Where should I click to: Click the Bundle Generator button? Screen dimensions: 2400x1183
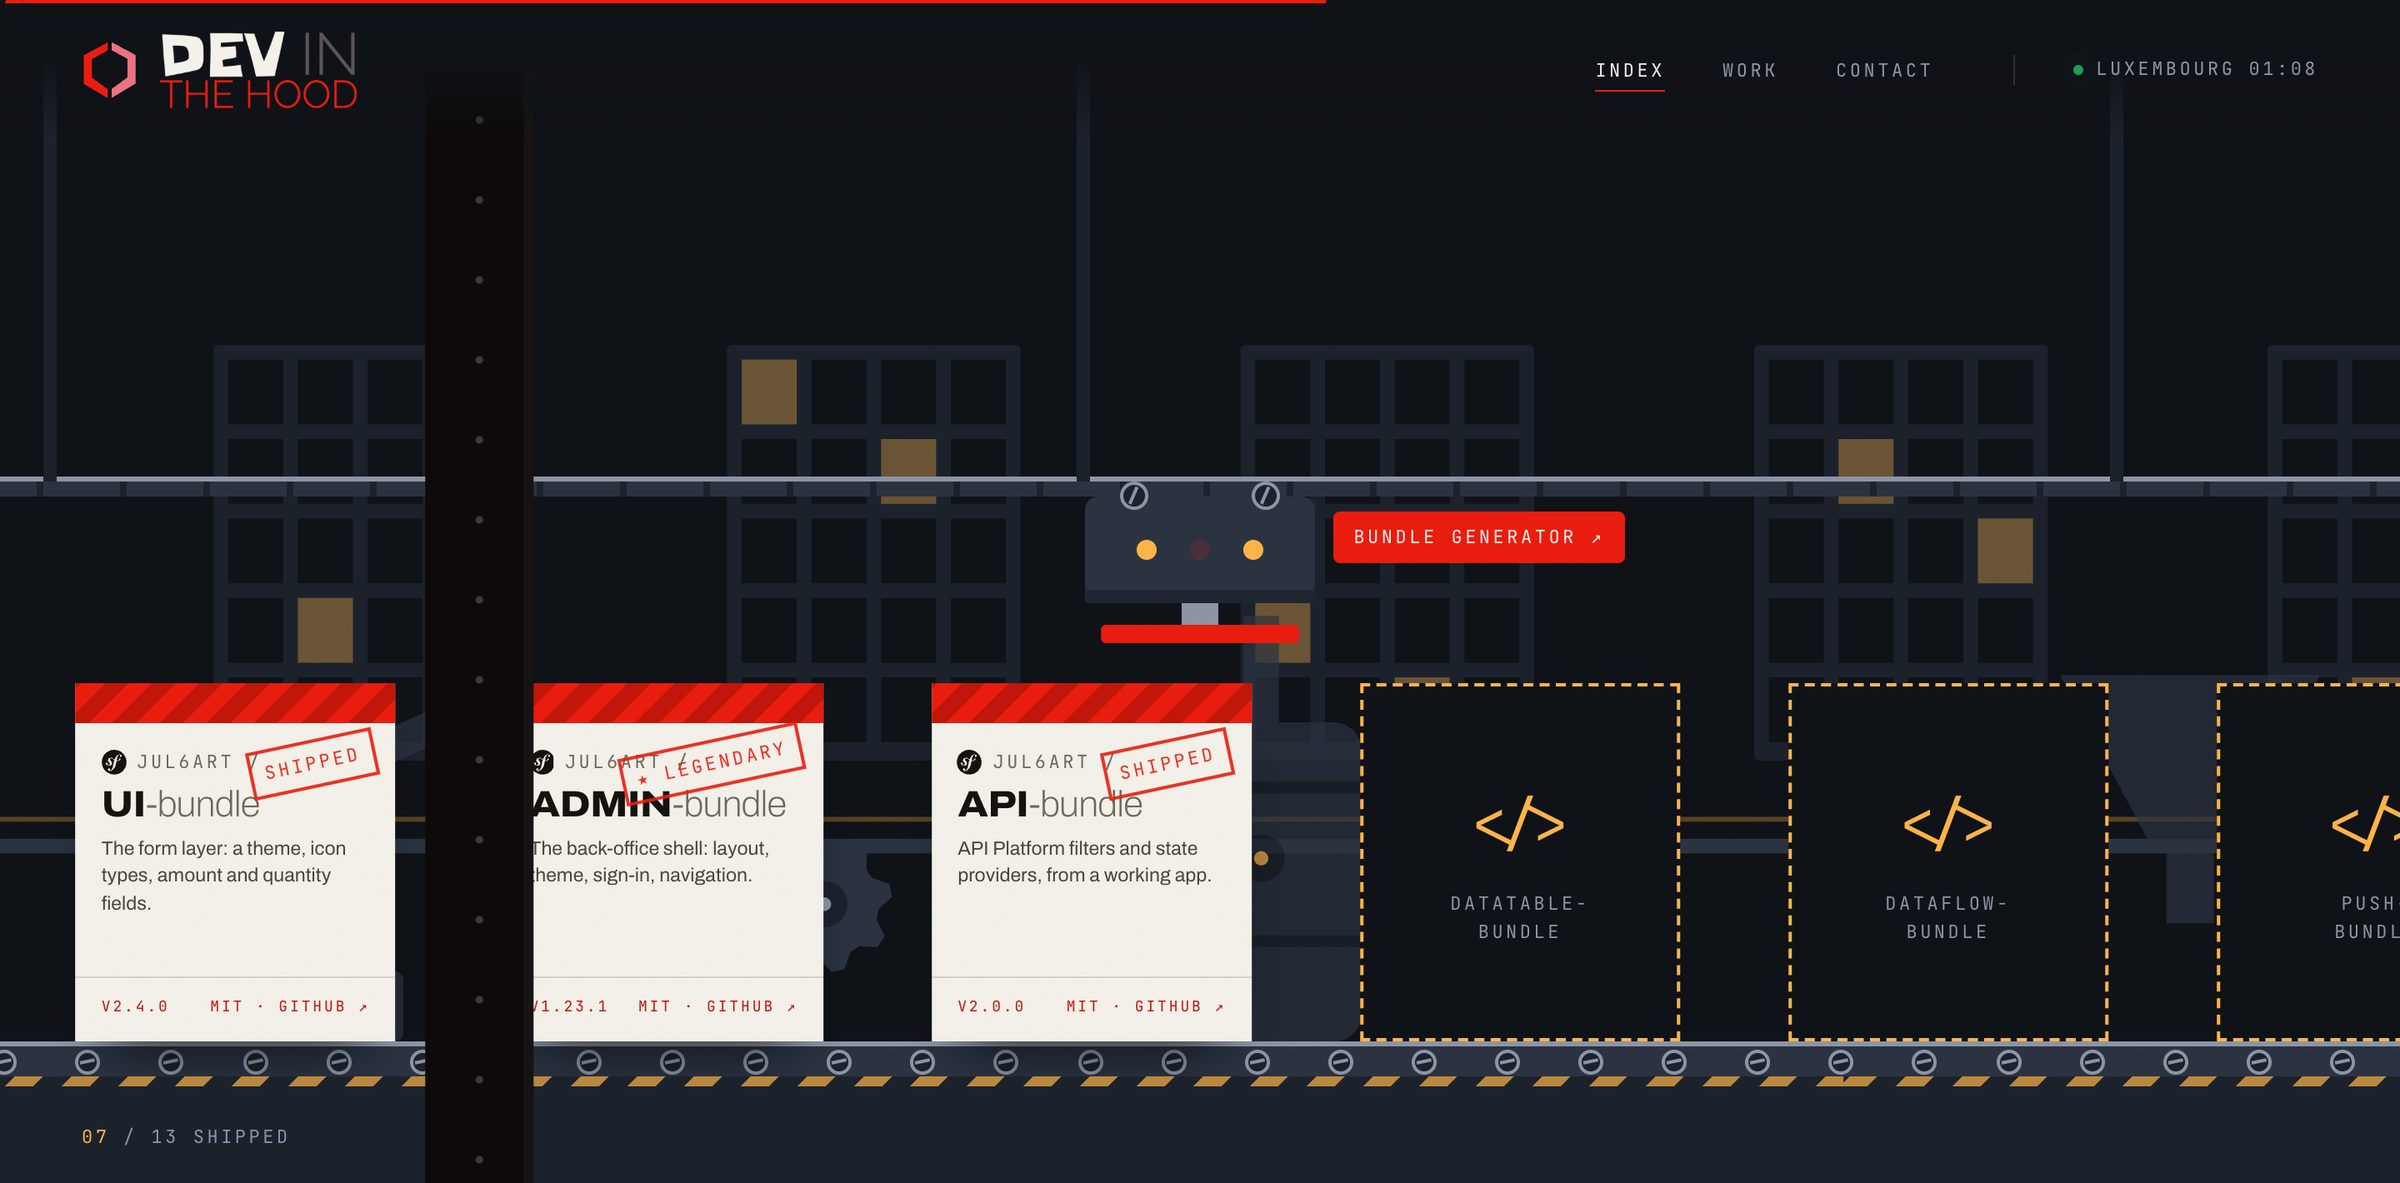click(1478, 537)
